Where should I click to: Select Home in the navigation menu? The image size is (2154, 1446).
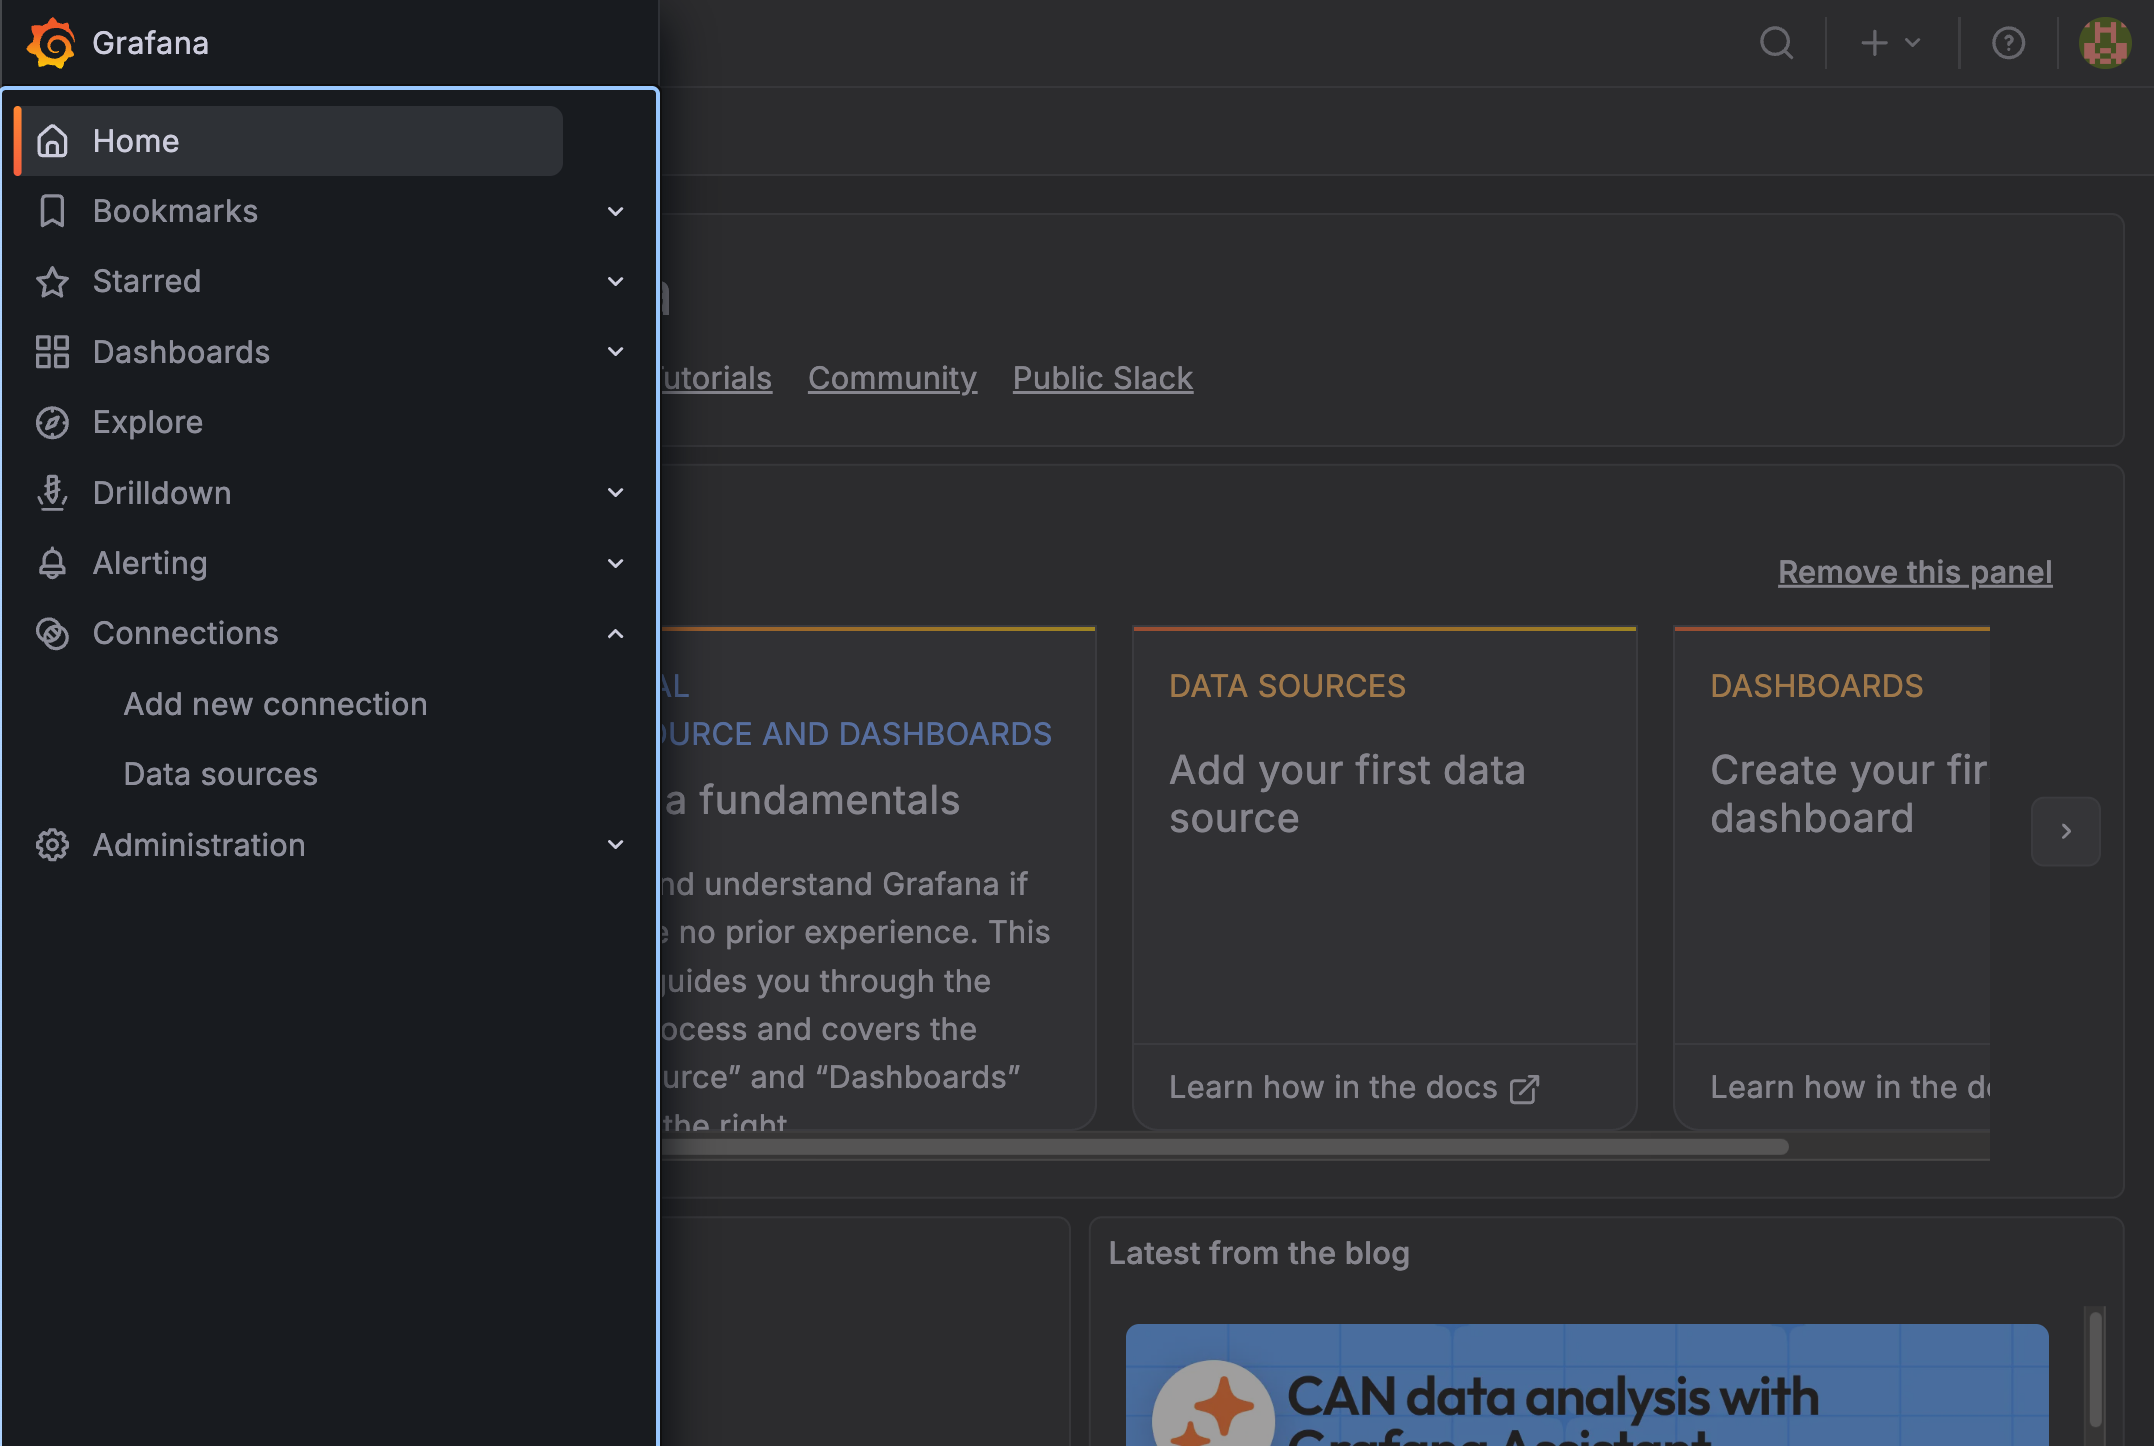(x=136, y=140)
